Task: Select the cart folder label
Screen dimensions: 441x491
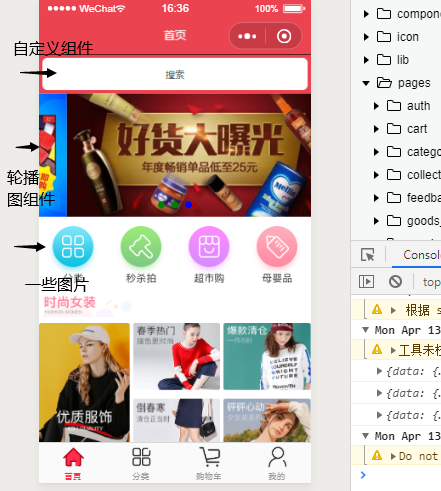Action: 417,129
